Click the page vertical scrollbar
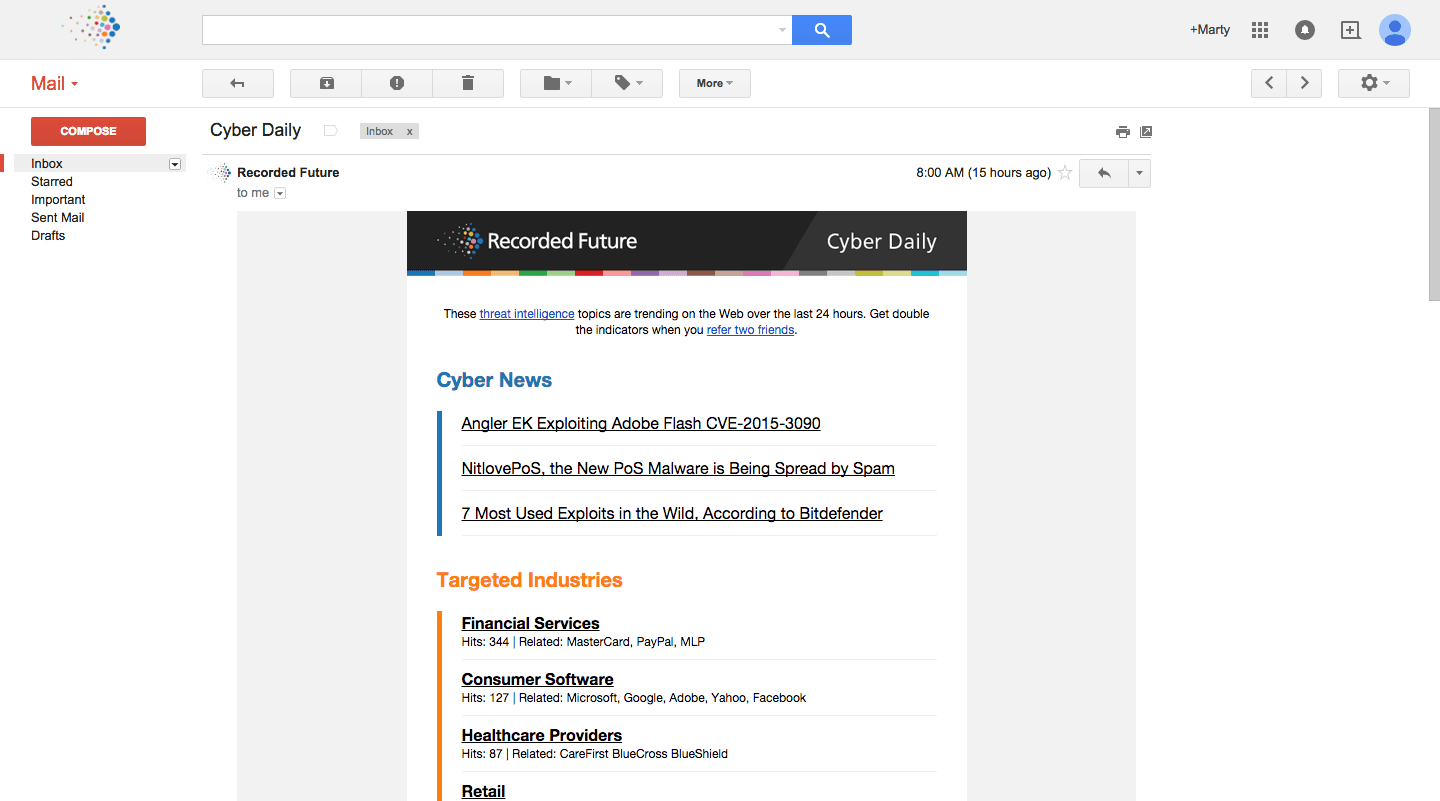Image resolution: width=1440 pixels, height=801 pixels. pos(1434,205)
